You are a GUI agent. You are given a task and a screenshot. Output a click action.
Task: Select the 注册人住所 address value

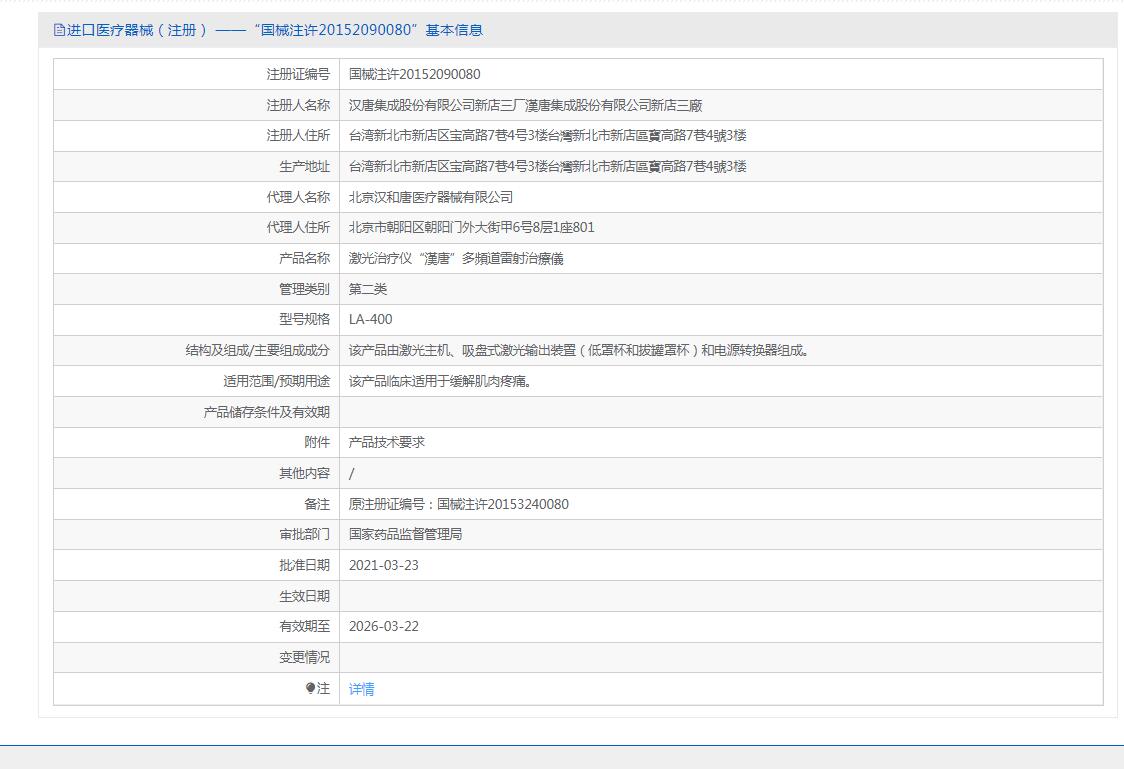pyautogui.click(x=548, y=135)
